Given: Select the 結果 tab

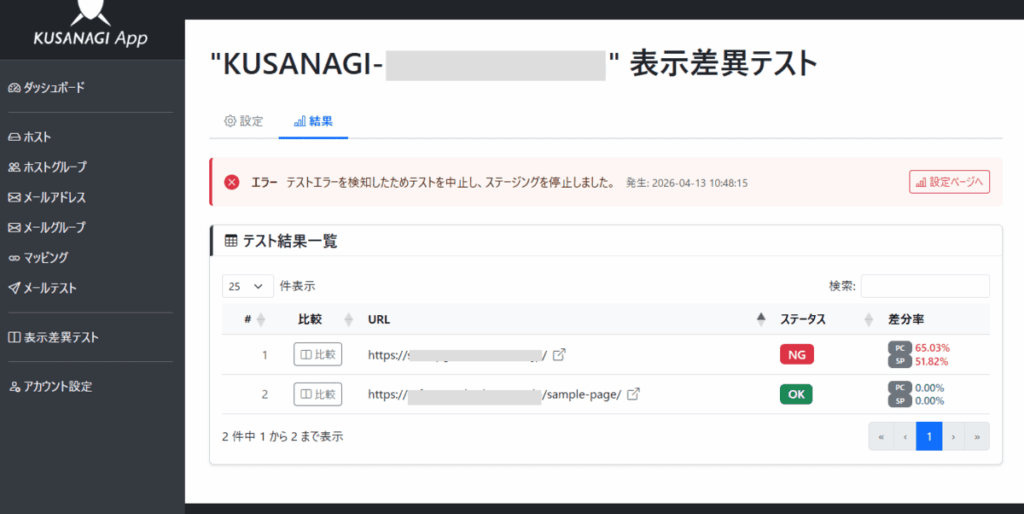Looking at the screenshot, I should point(313,121).
